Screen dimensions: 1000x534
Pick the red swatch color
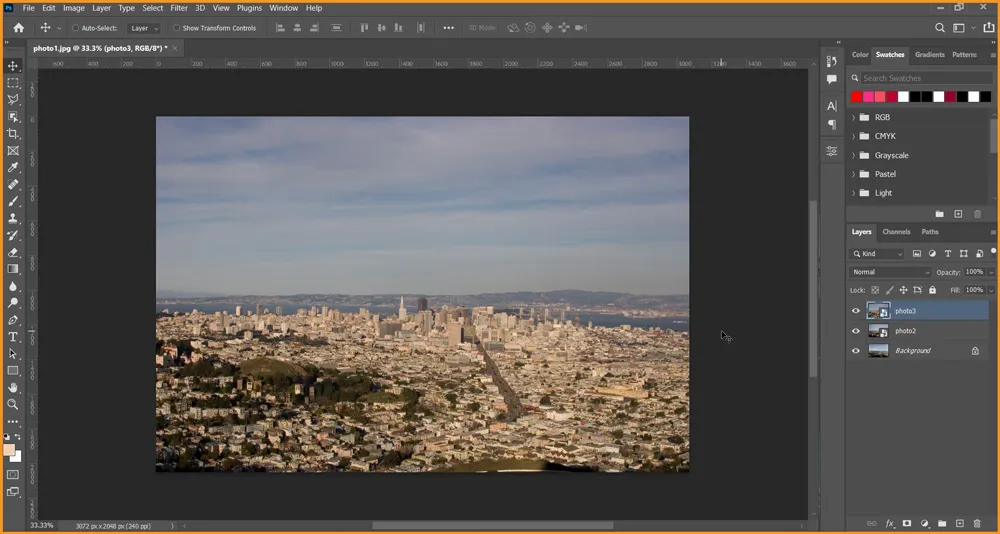coord(856,97)
